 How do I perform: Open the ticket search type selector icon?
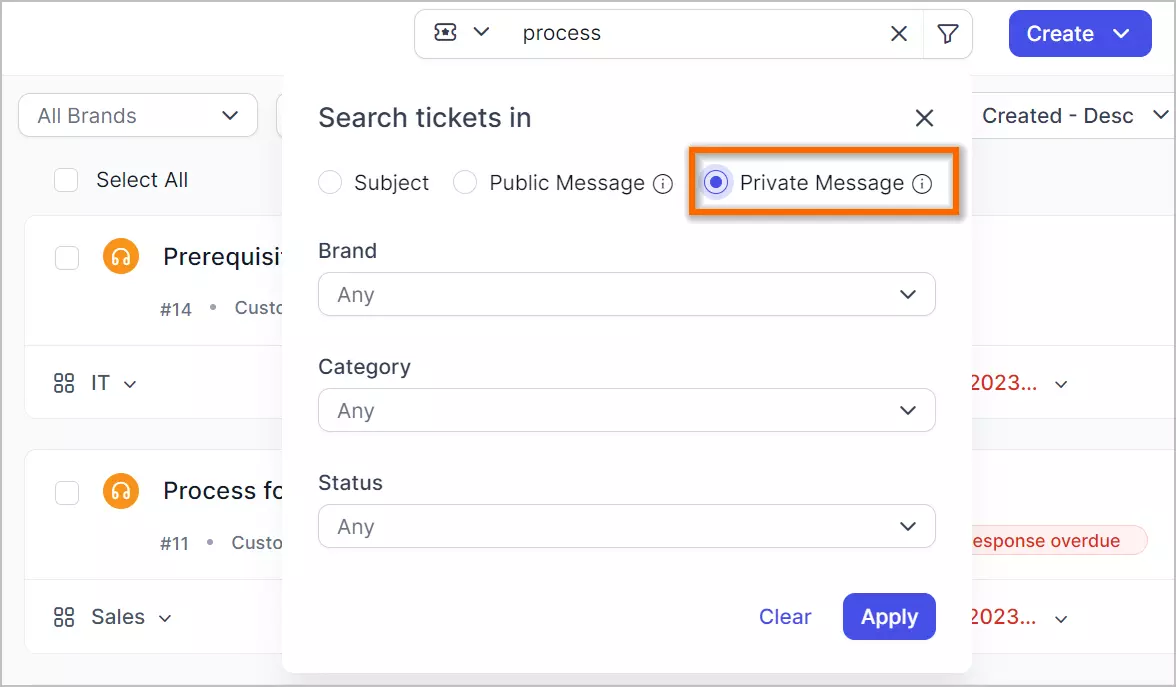pyautogui.click(x=460, y=32)
